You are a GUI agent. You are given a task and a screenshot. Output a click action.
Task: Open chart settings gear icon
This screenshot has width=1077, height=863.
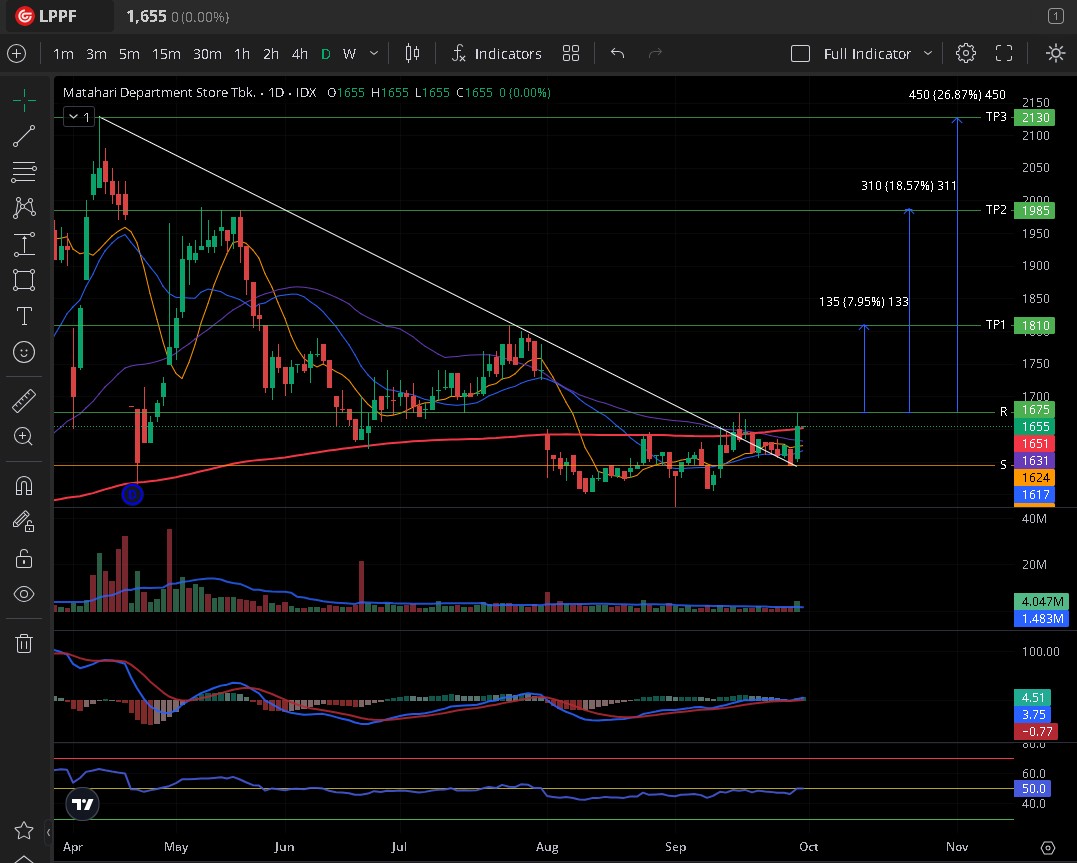(x=965, y=53)
